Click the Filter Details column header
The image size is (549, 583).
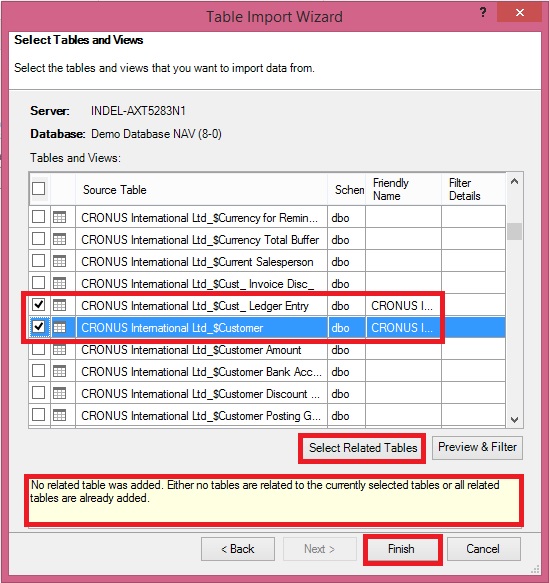(473, 189)
